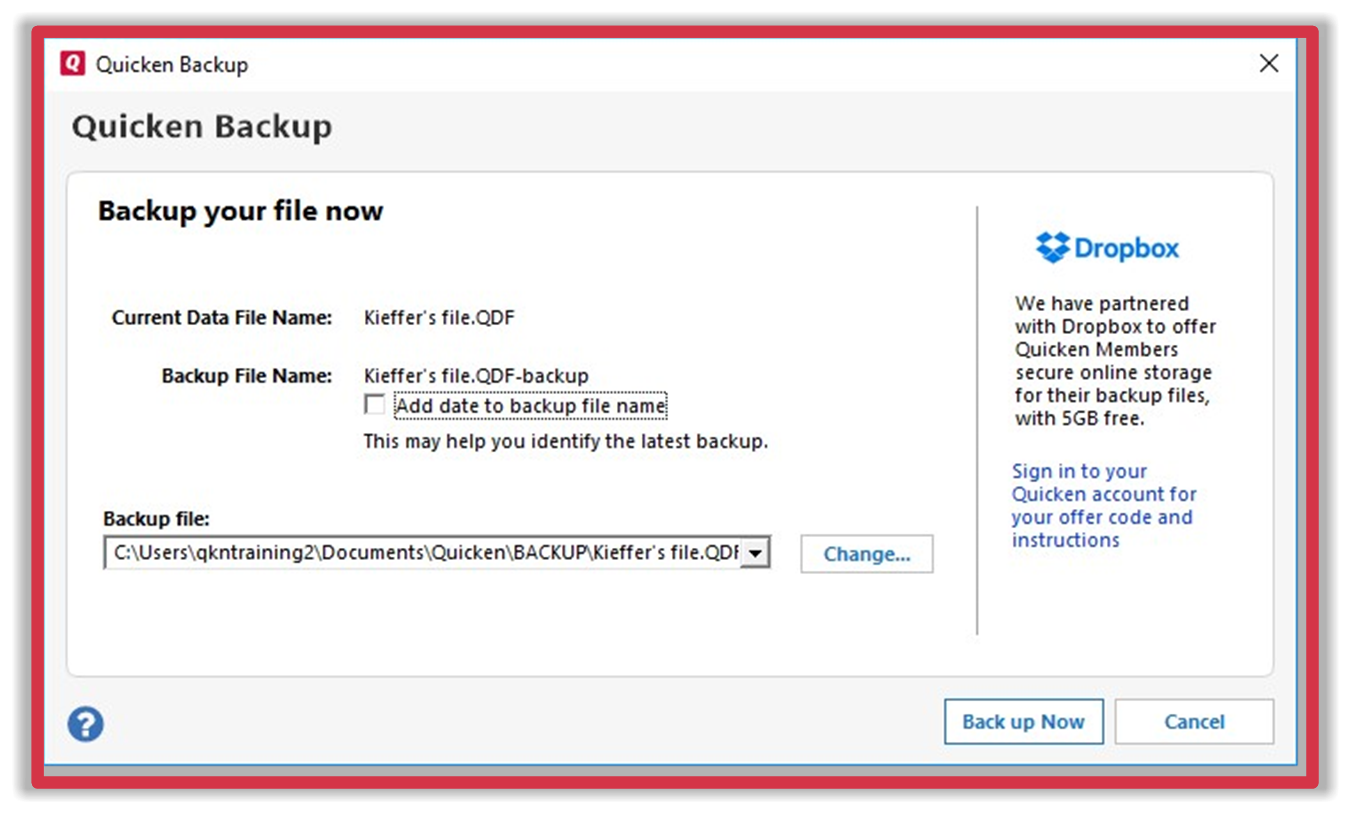Click inside the Backup file path field
This screenshot has width=1365, height=828.
(425, 552)
